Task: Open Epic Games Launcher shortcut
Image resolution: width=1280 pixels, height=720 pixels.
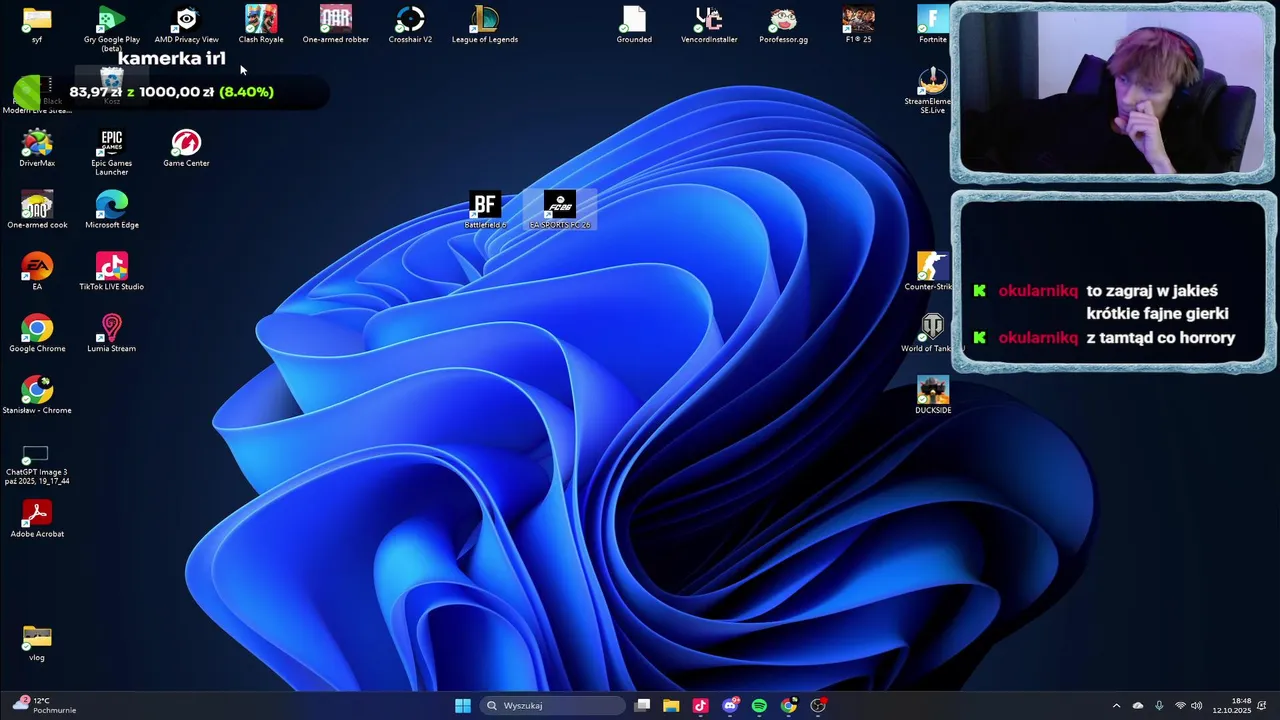Action: [x=111, y=152]
